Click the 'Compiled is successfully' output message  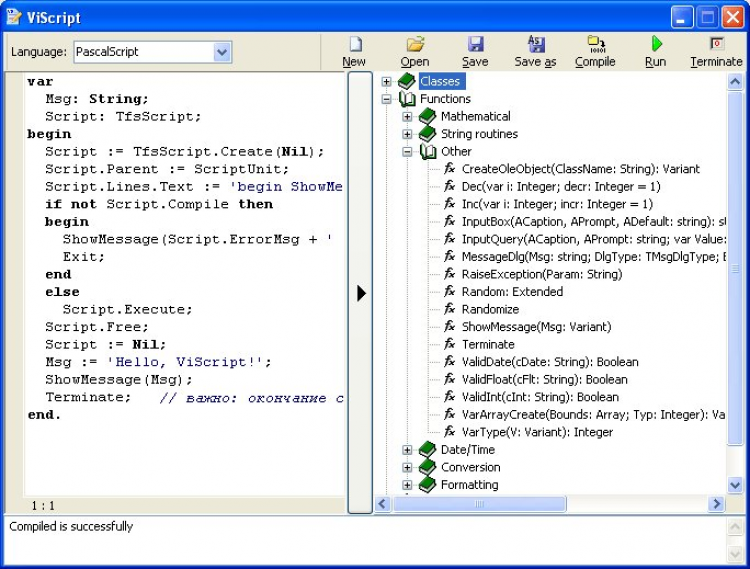(x=71, y=526)
